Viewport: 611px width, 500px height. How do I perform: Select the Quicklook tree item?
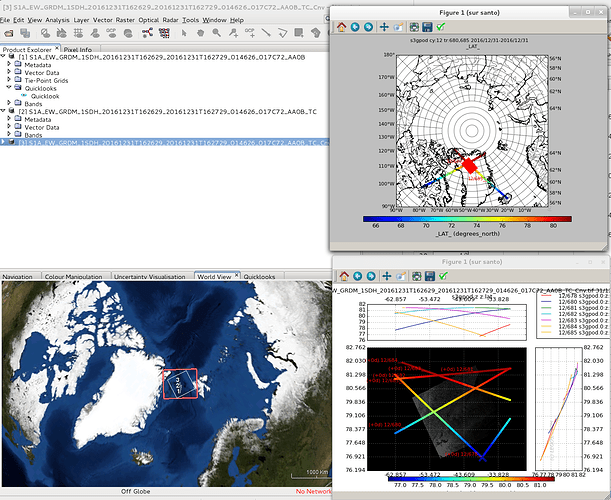click(45, 96)
